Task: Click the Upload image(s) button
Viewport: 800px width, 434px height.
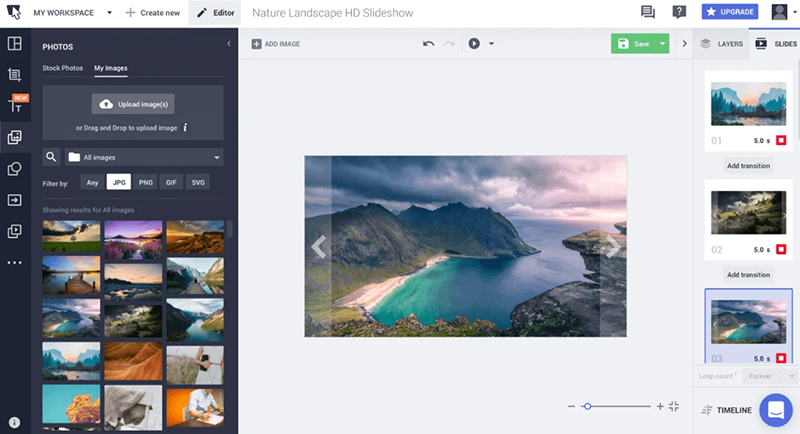Action: tap(133, 103)
